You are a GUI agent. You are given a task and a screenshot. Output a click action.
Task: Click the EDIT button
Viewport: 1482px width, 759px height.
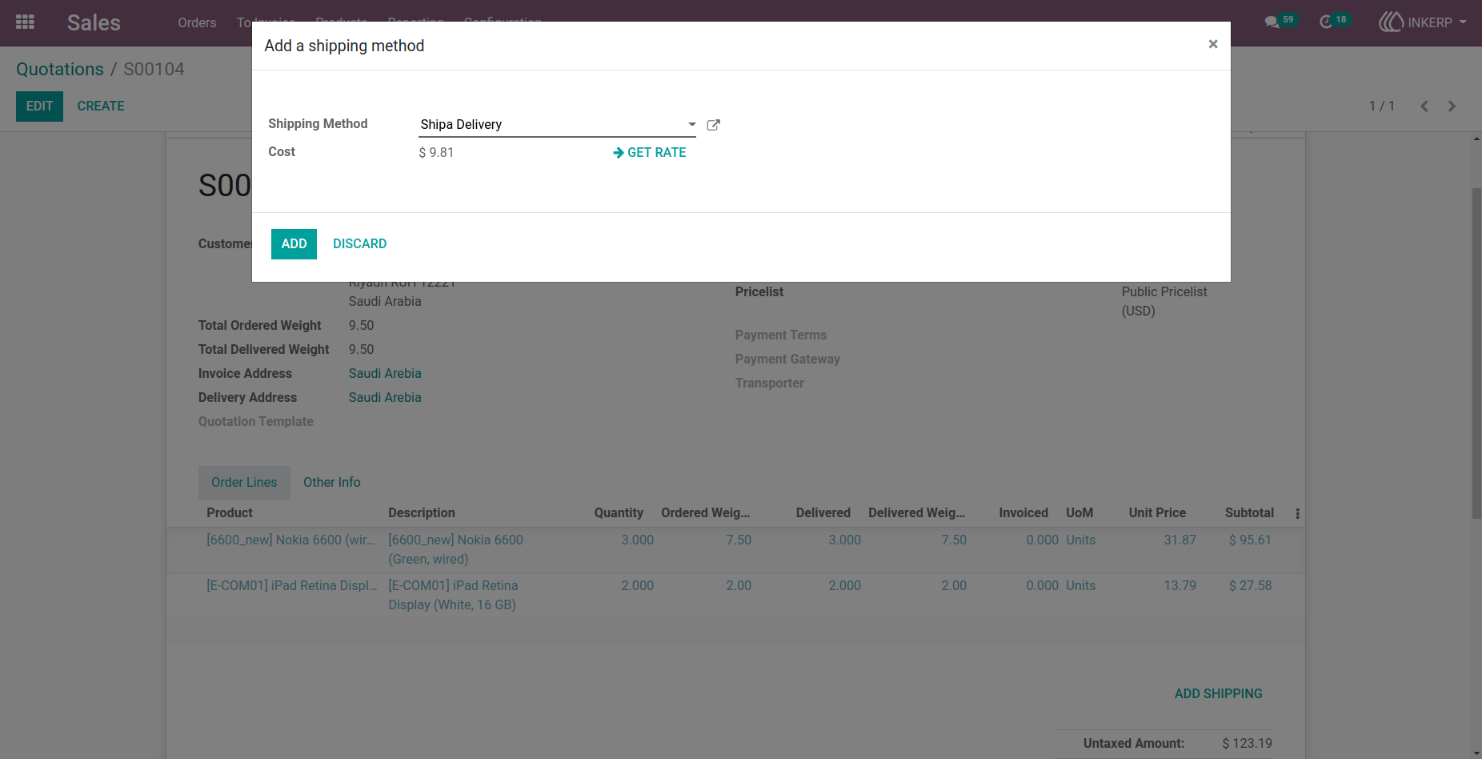pyautogui.click(x=39, y=106)
